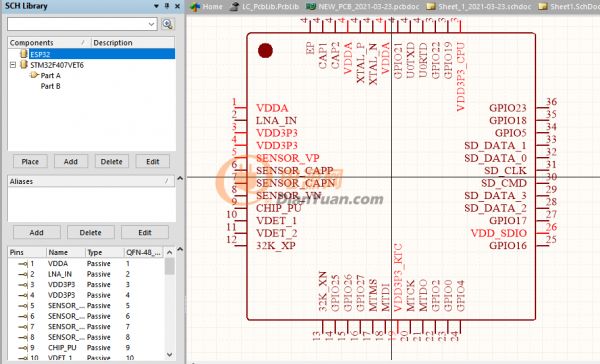Select Part B of STM32F407VET6
Viewport: 600px width, 364px height.
[x=51, y=86]
